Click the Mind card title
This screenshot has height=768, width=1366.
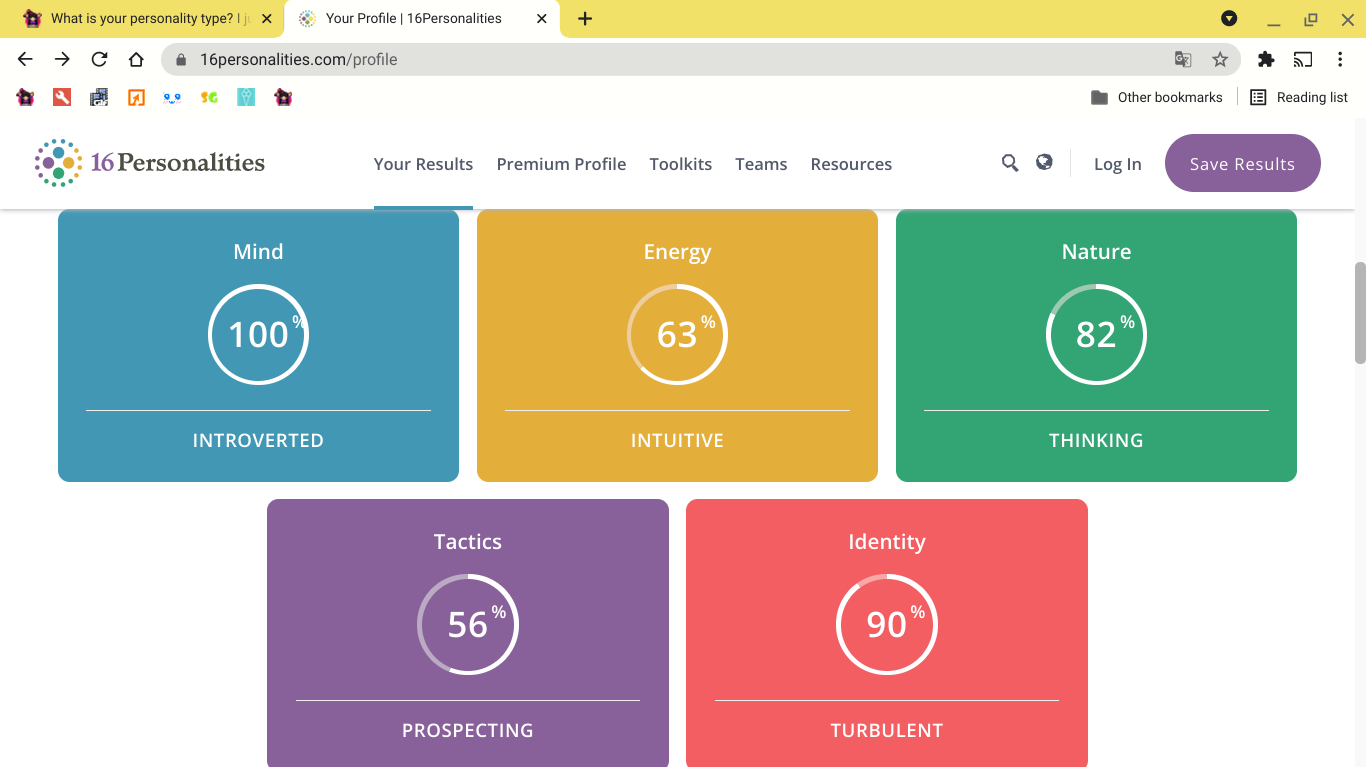point(258,252)
